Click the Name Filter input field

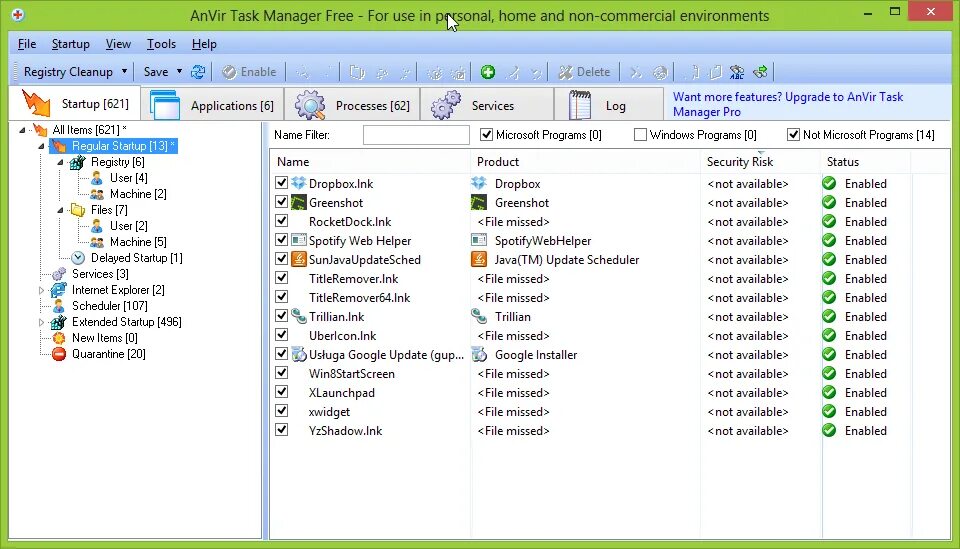(x=416, y=135)
